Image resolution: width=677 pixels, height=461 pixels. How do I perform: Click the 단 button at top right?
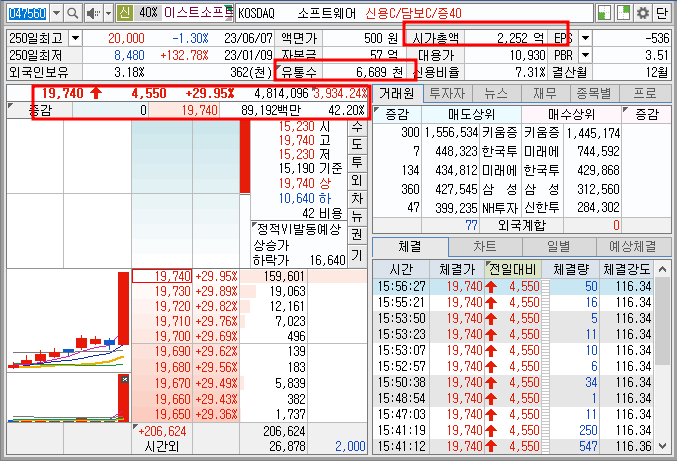[661, 13]
